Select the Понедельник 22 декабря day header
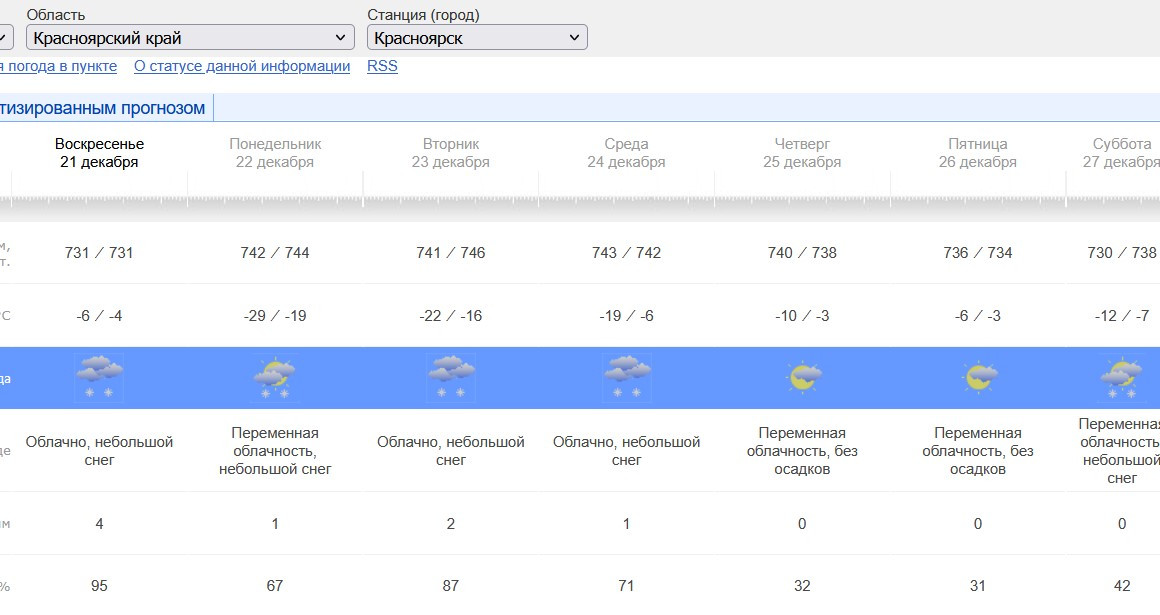The width and height of the screenshot is (1160, 615). tap(275, 153)
